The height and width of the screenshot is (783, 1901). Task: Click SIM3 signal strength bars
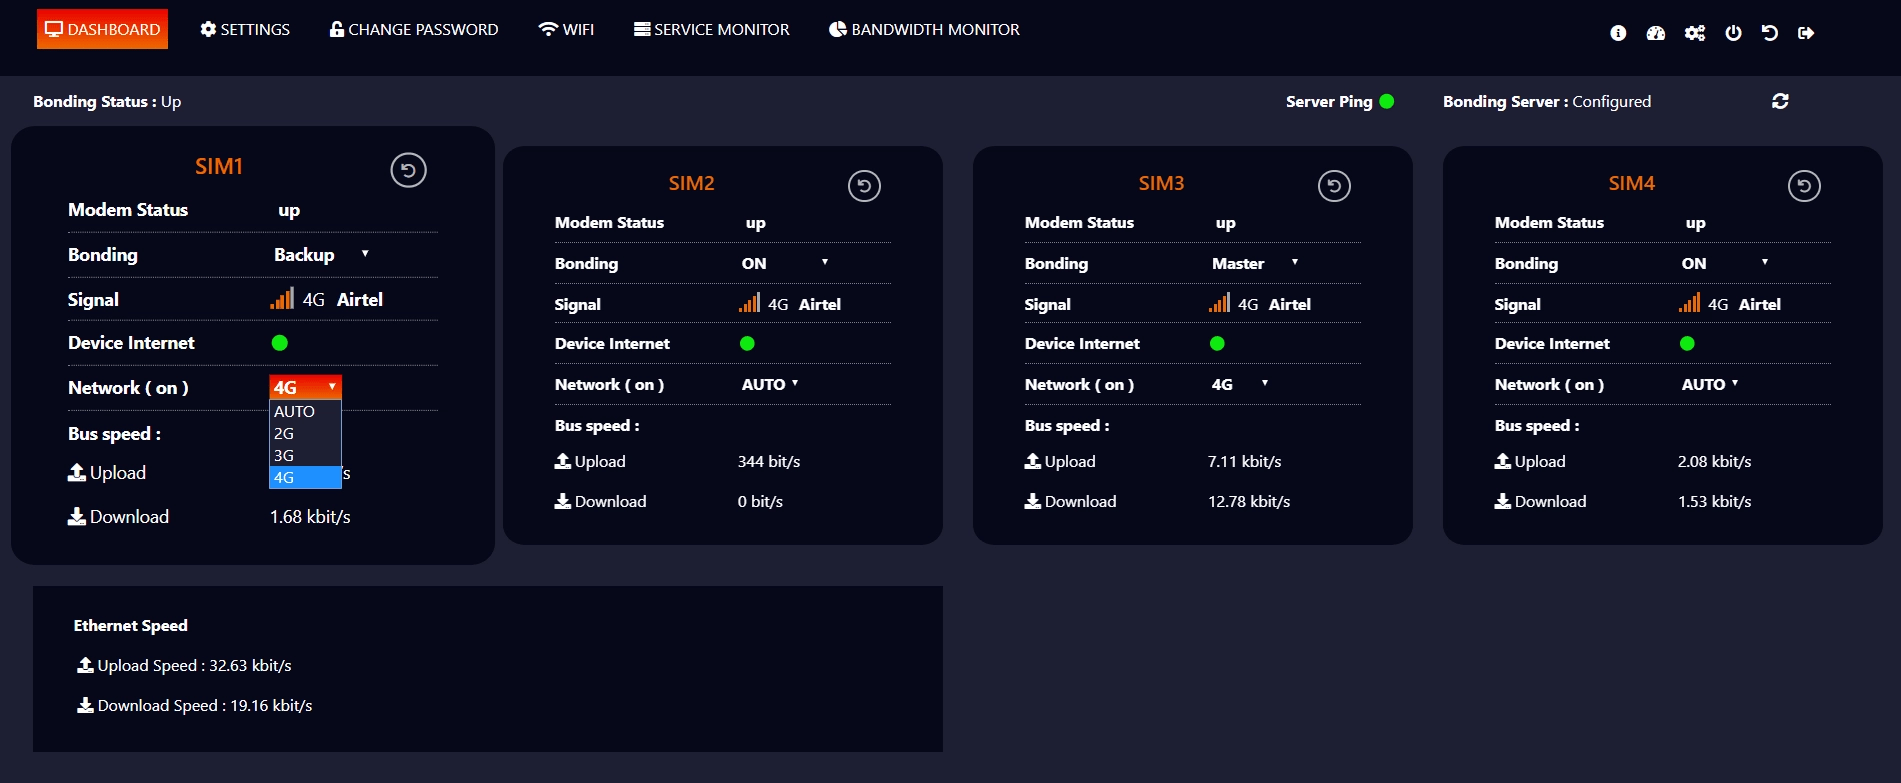(x=1220, y=303)
